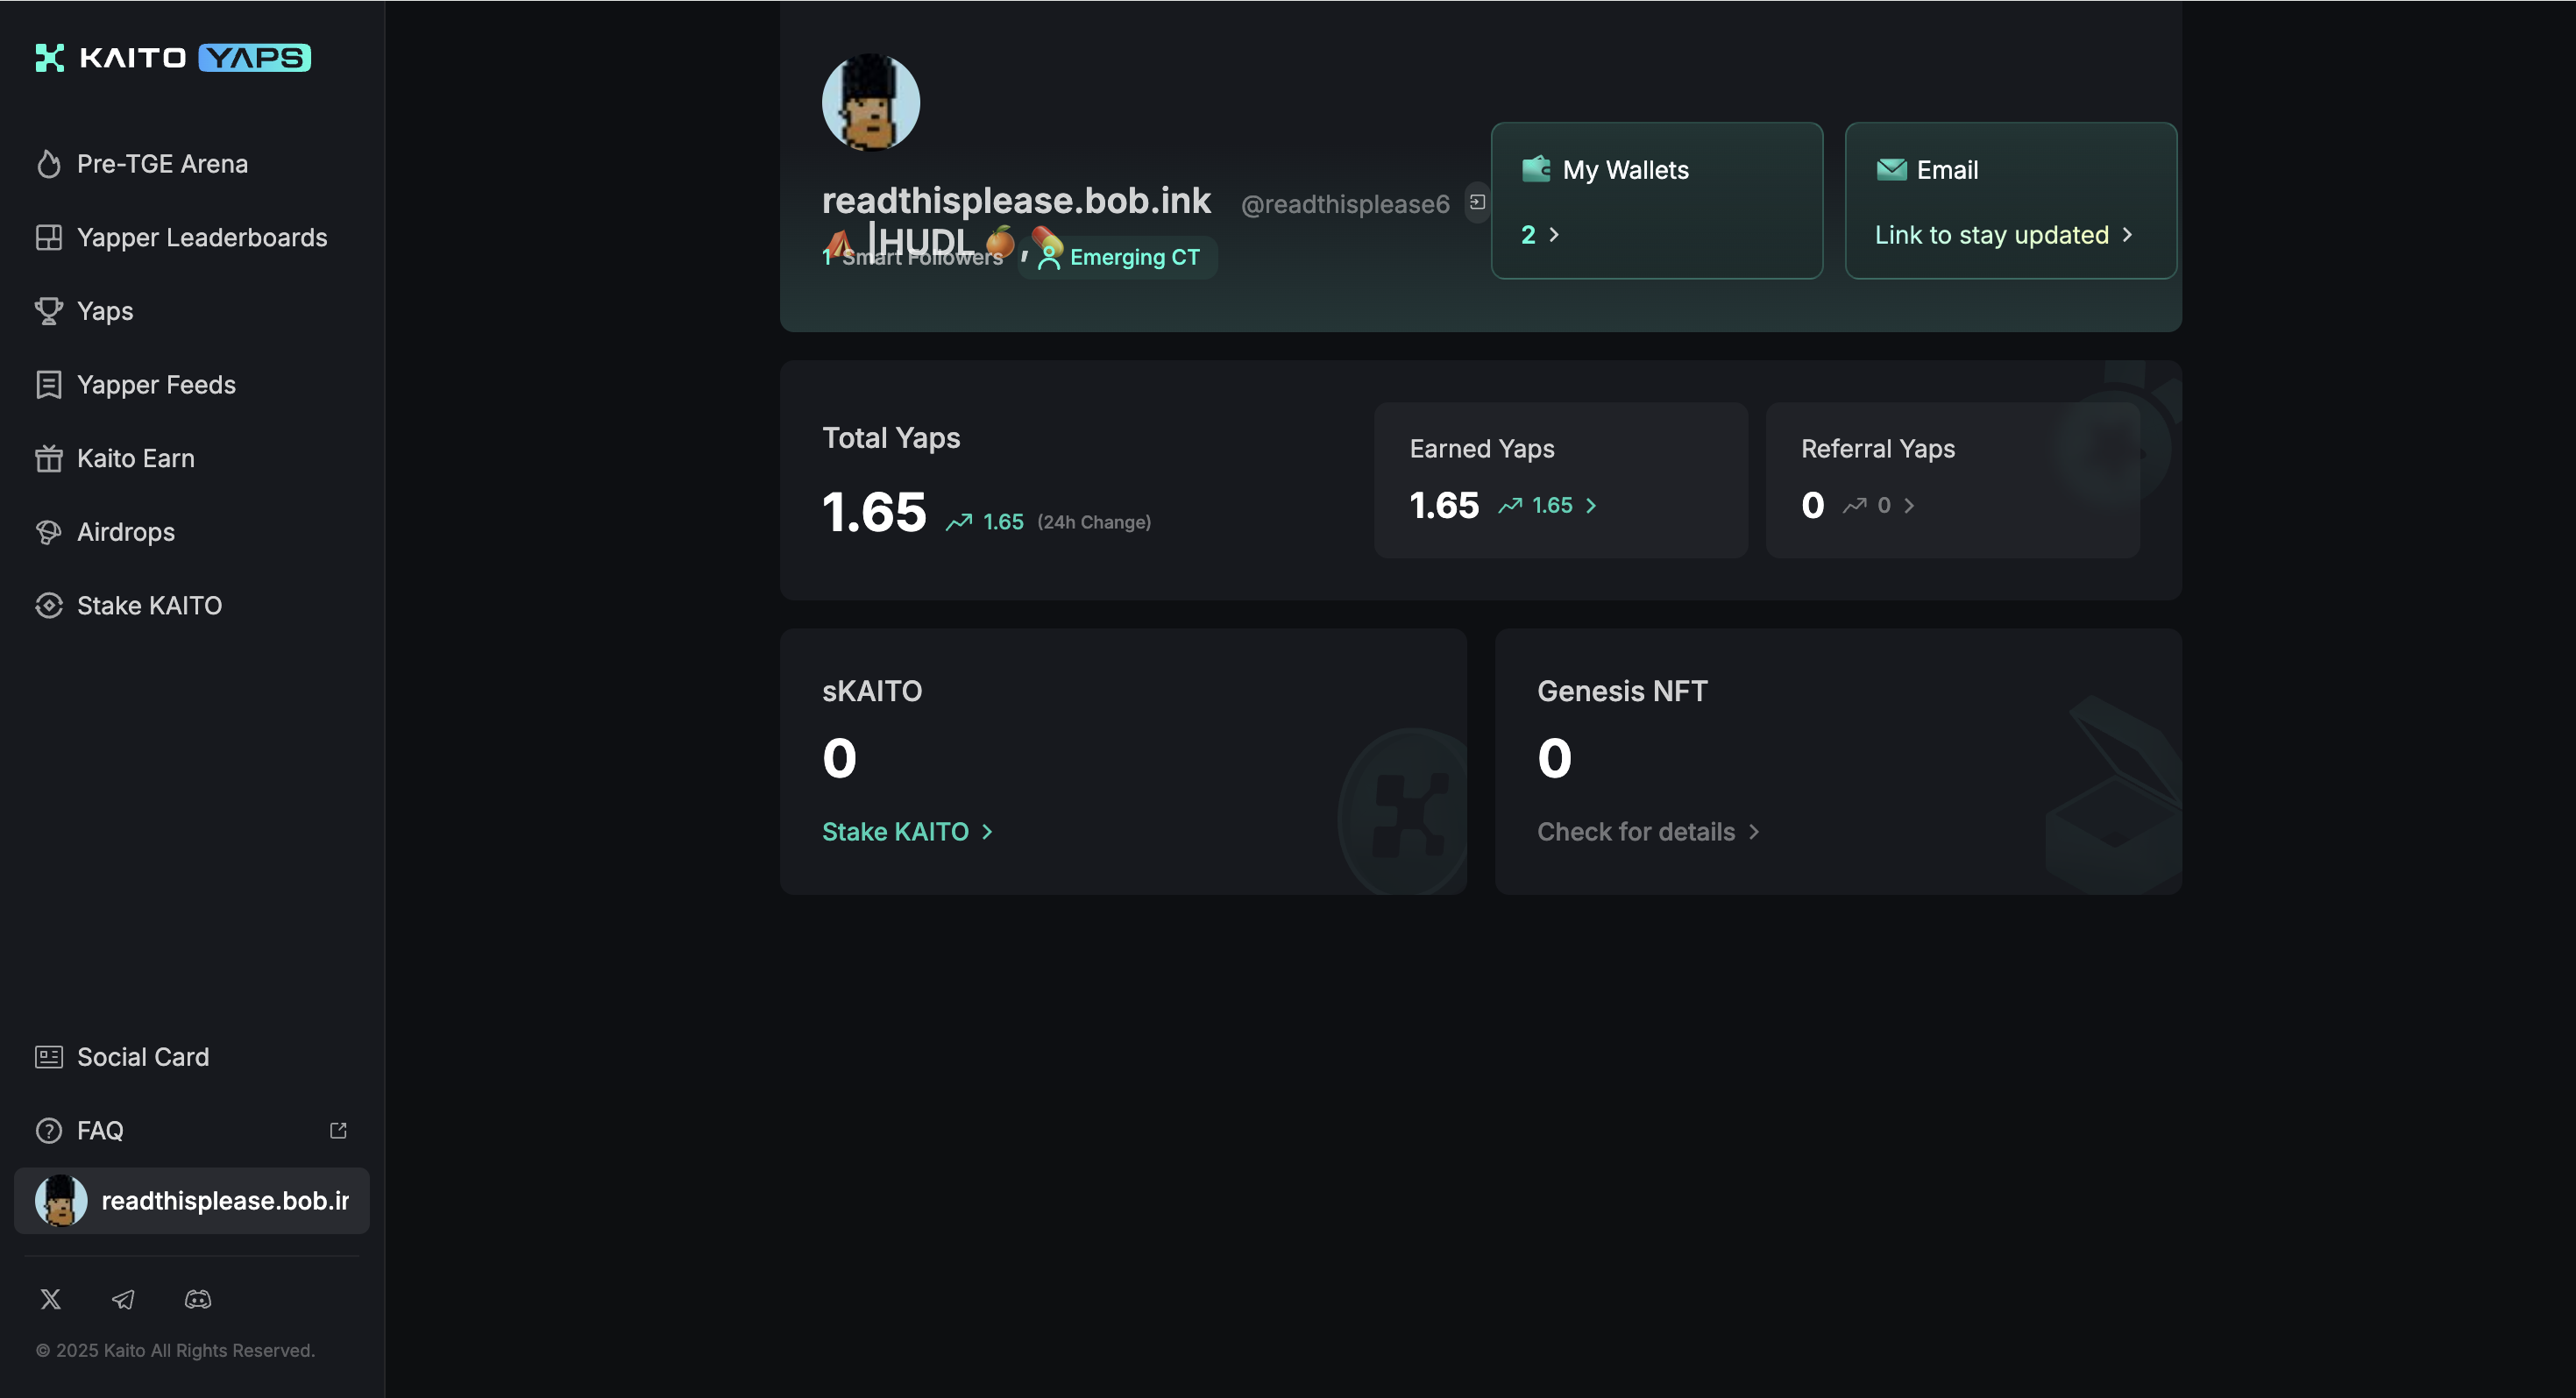
Task: Click the 2025 Kaito copyright text
Action: coord(175,1350)
